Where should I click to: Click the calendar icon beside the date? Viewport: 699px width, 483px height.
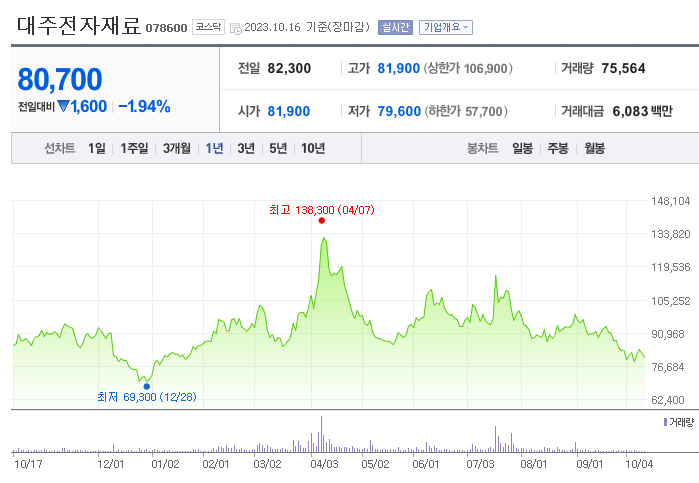click(235, 29)
